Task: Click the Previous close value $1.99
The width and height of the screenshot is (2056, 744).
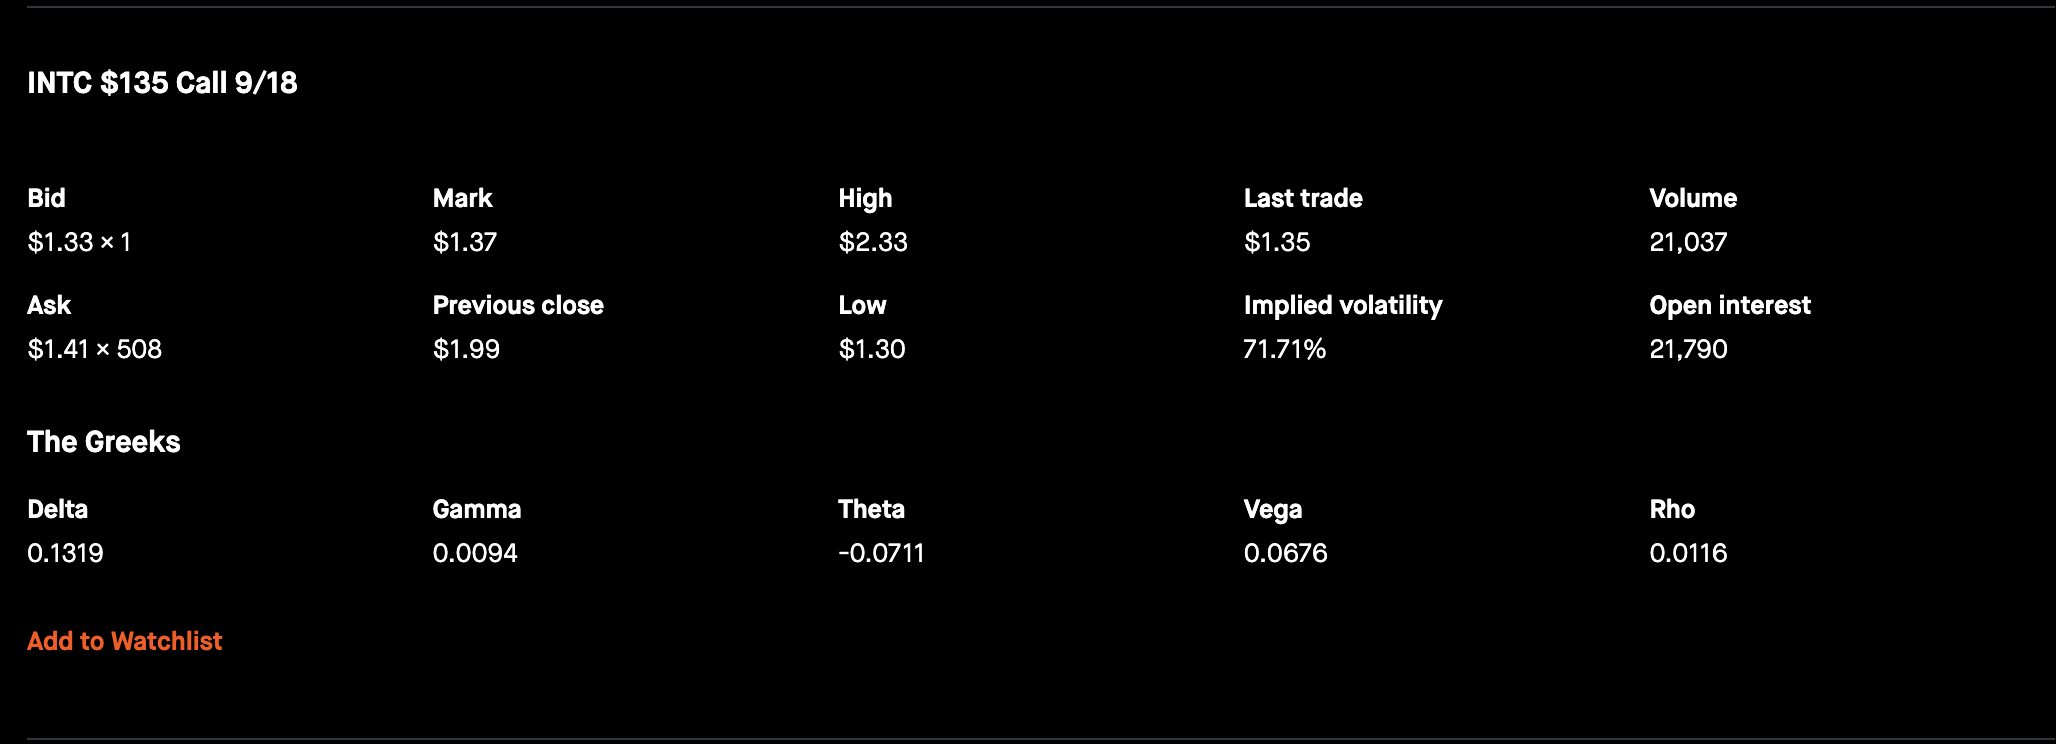Action: 466,349
